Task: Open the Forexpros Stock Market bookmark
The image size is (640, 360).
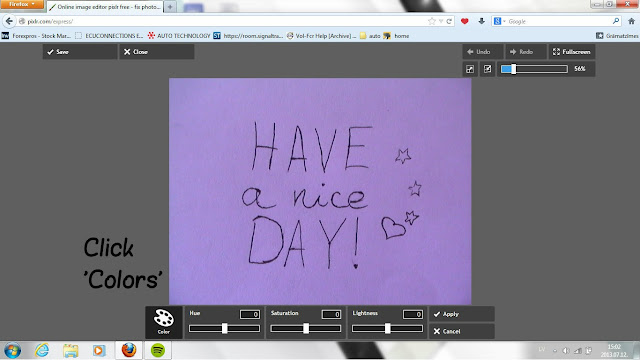Action: [x=36, y=36]
